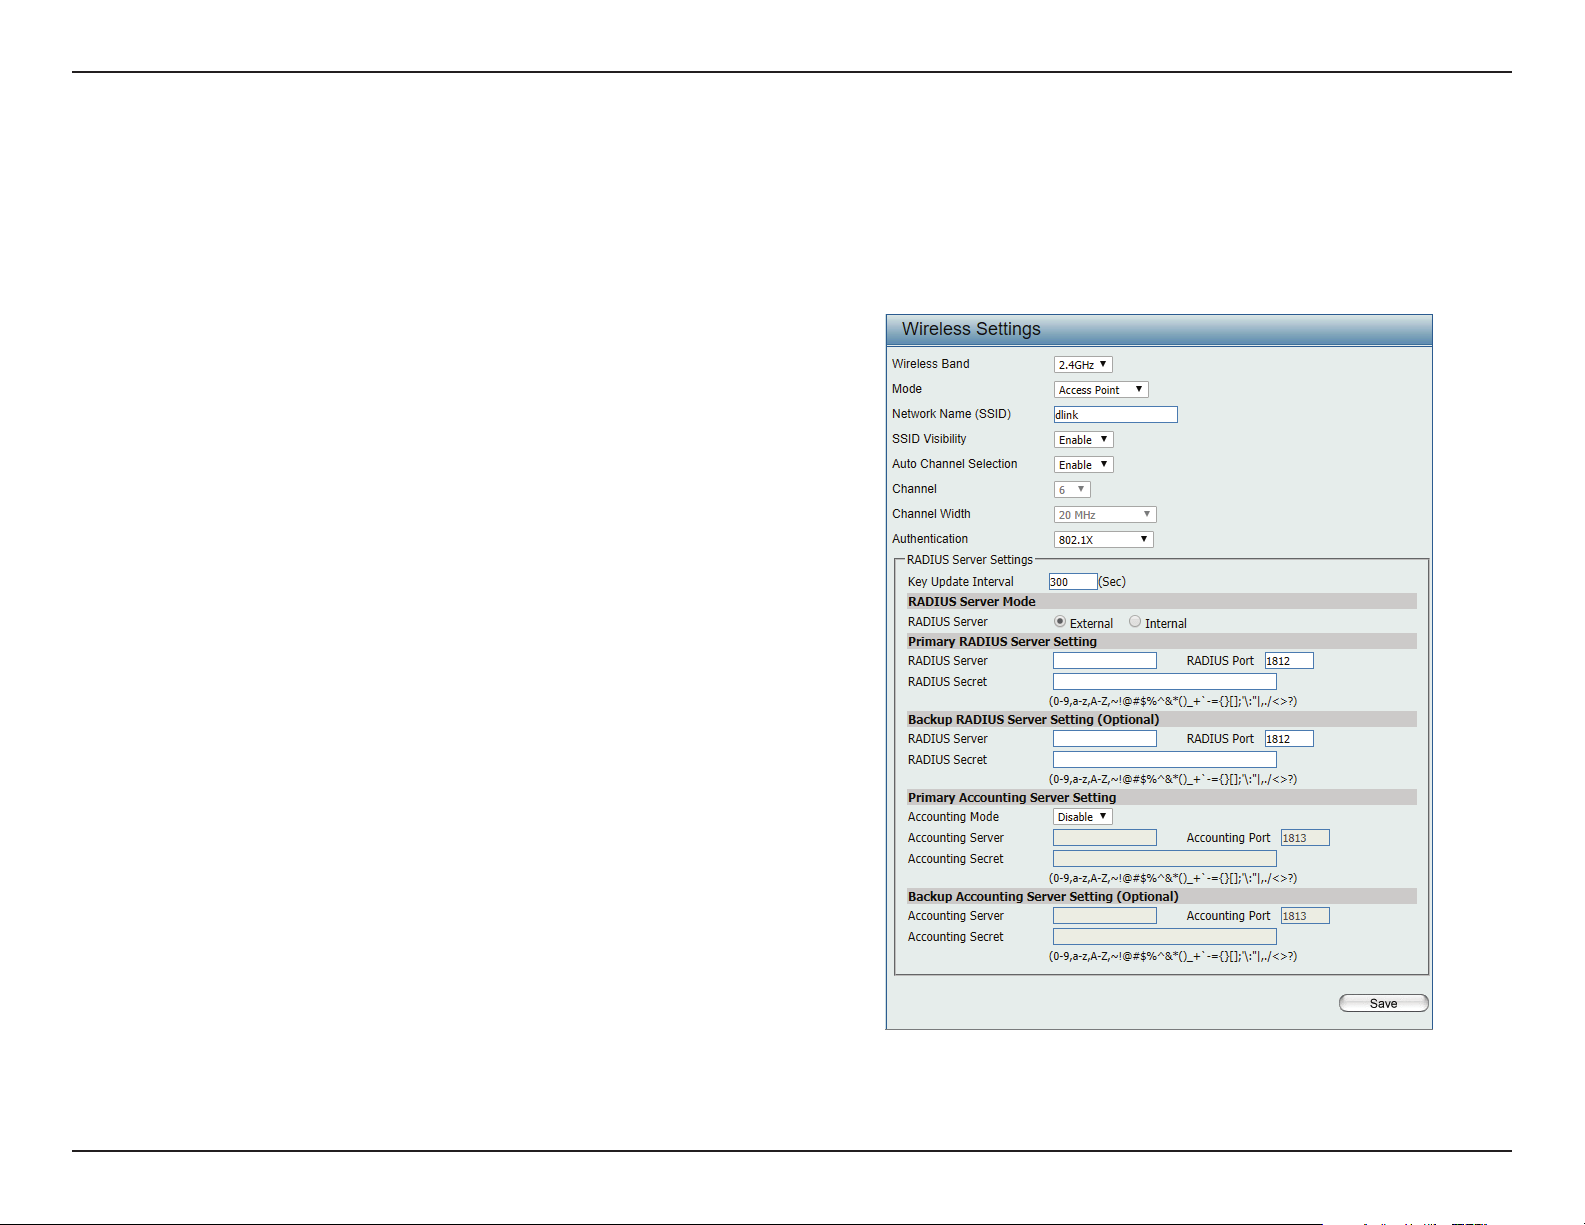Click the Primary RADIUS Port field

pyautogui.click(x=1289, y=661)
